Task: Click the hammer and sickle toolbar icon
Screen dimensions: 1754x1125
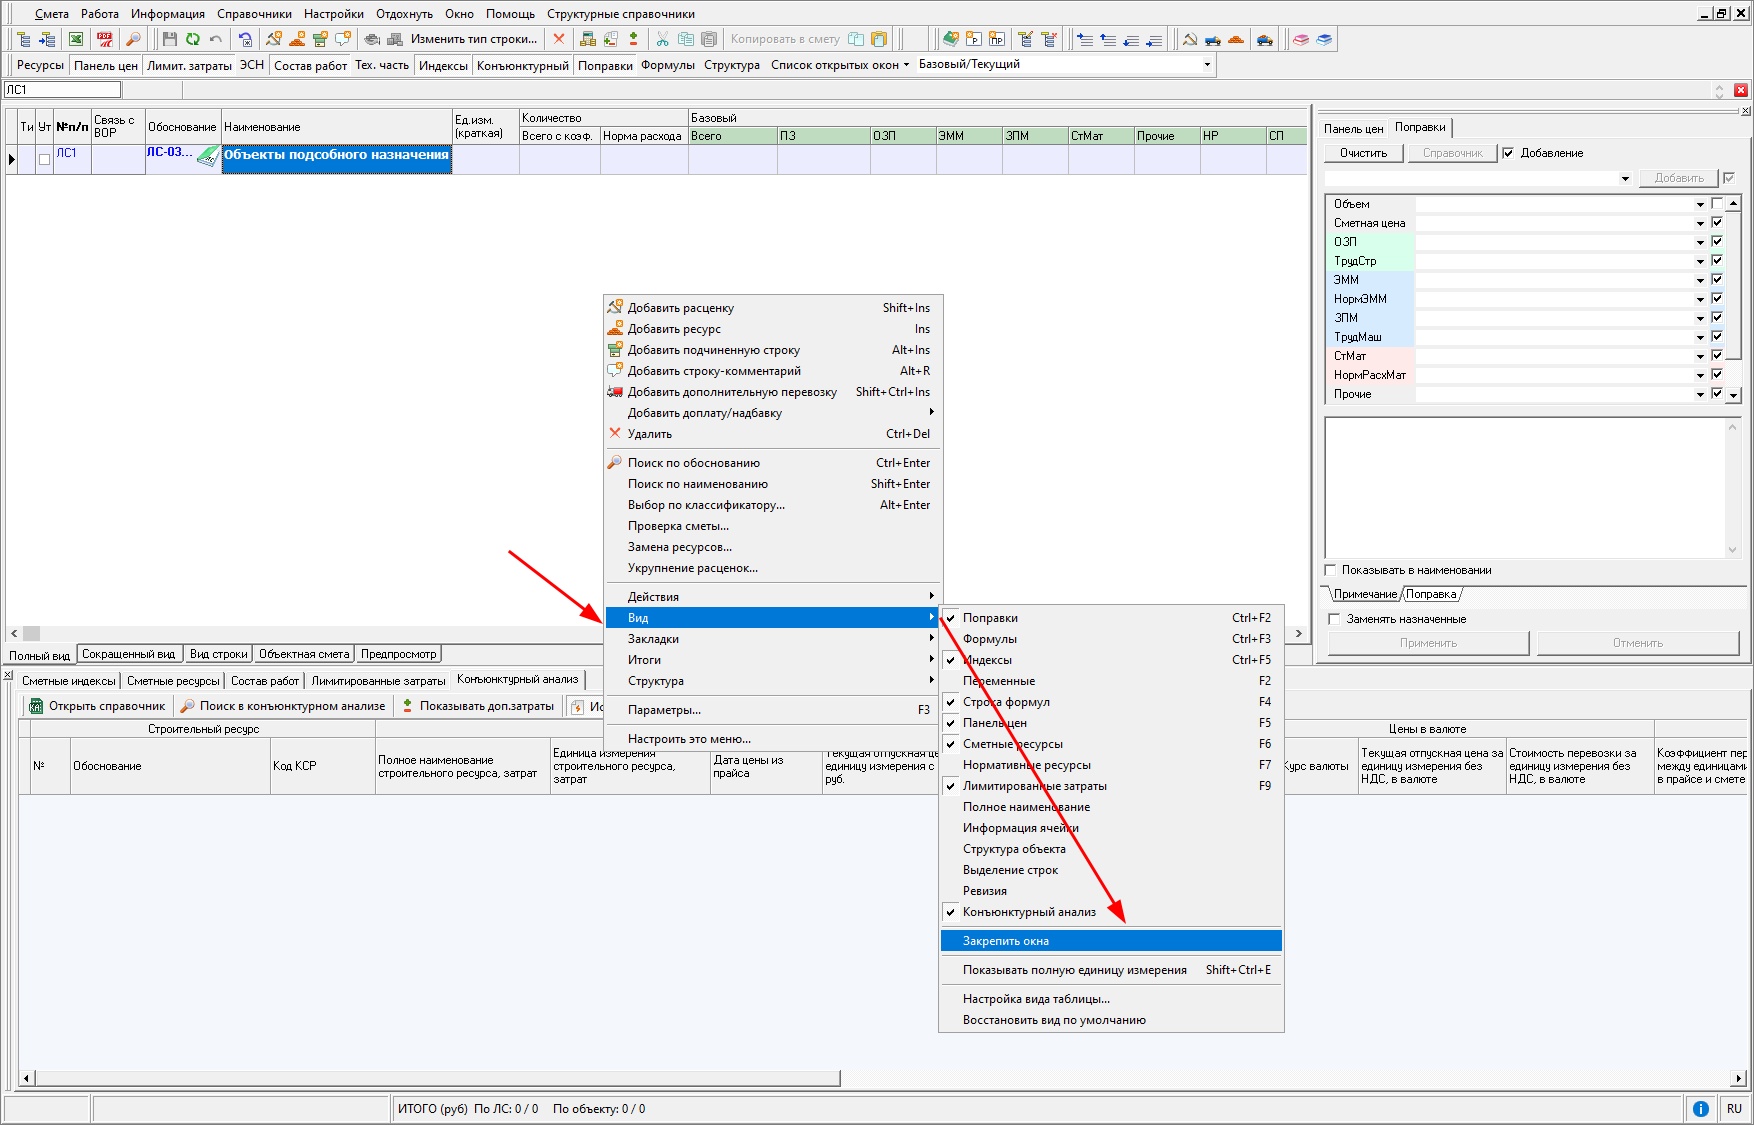Action: click(1190, 39)
